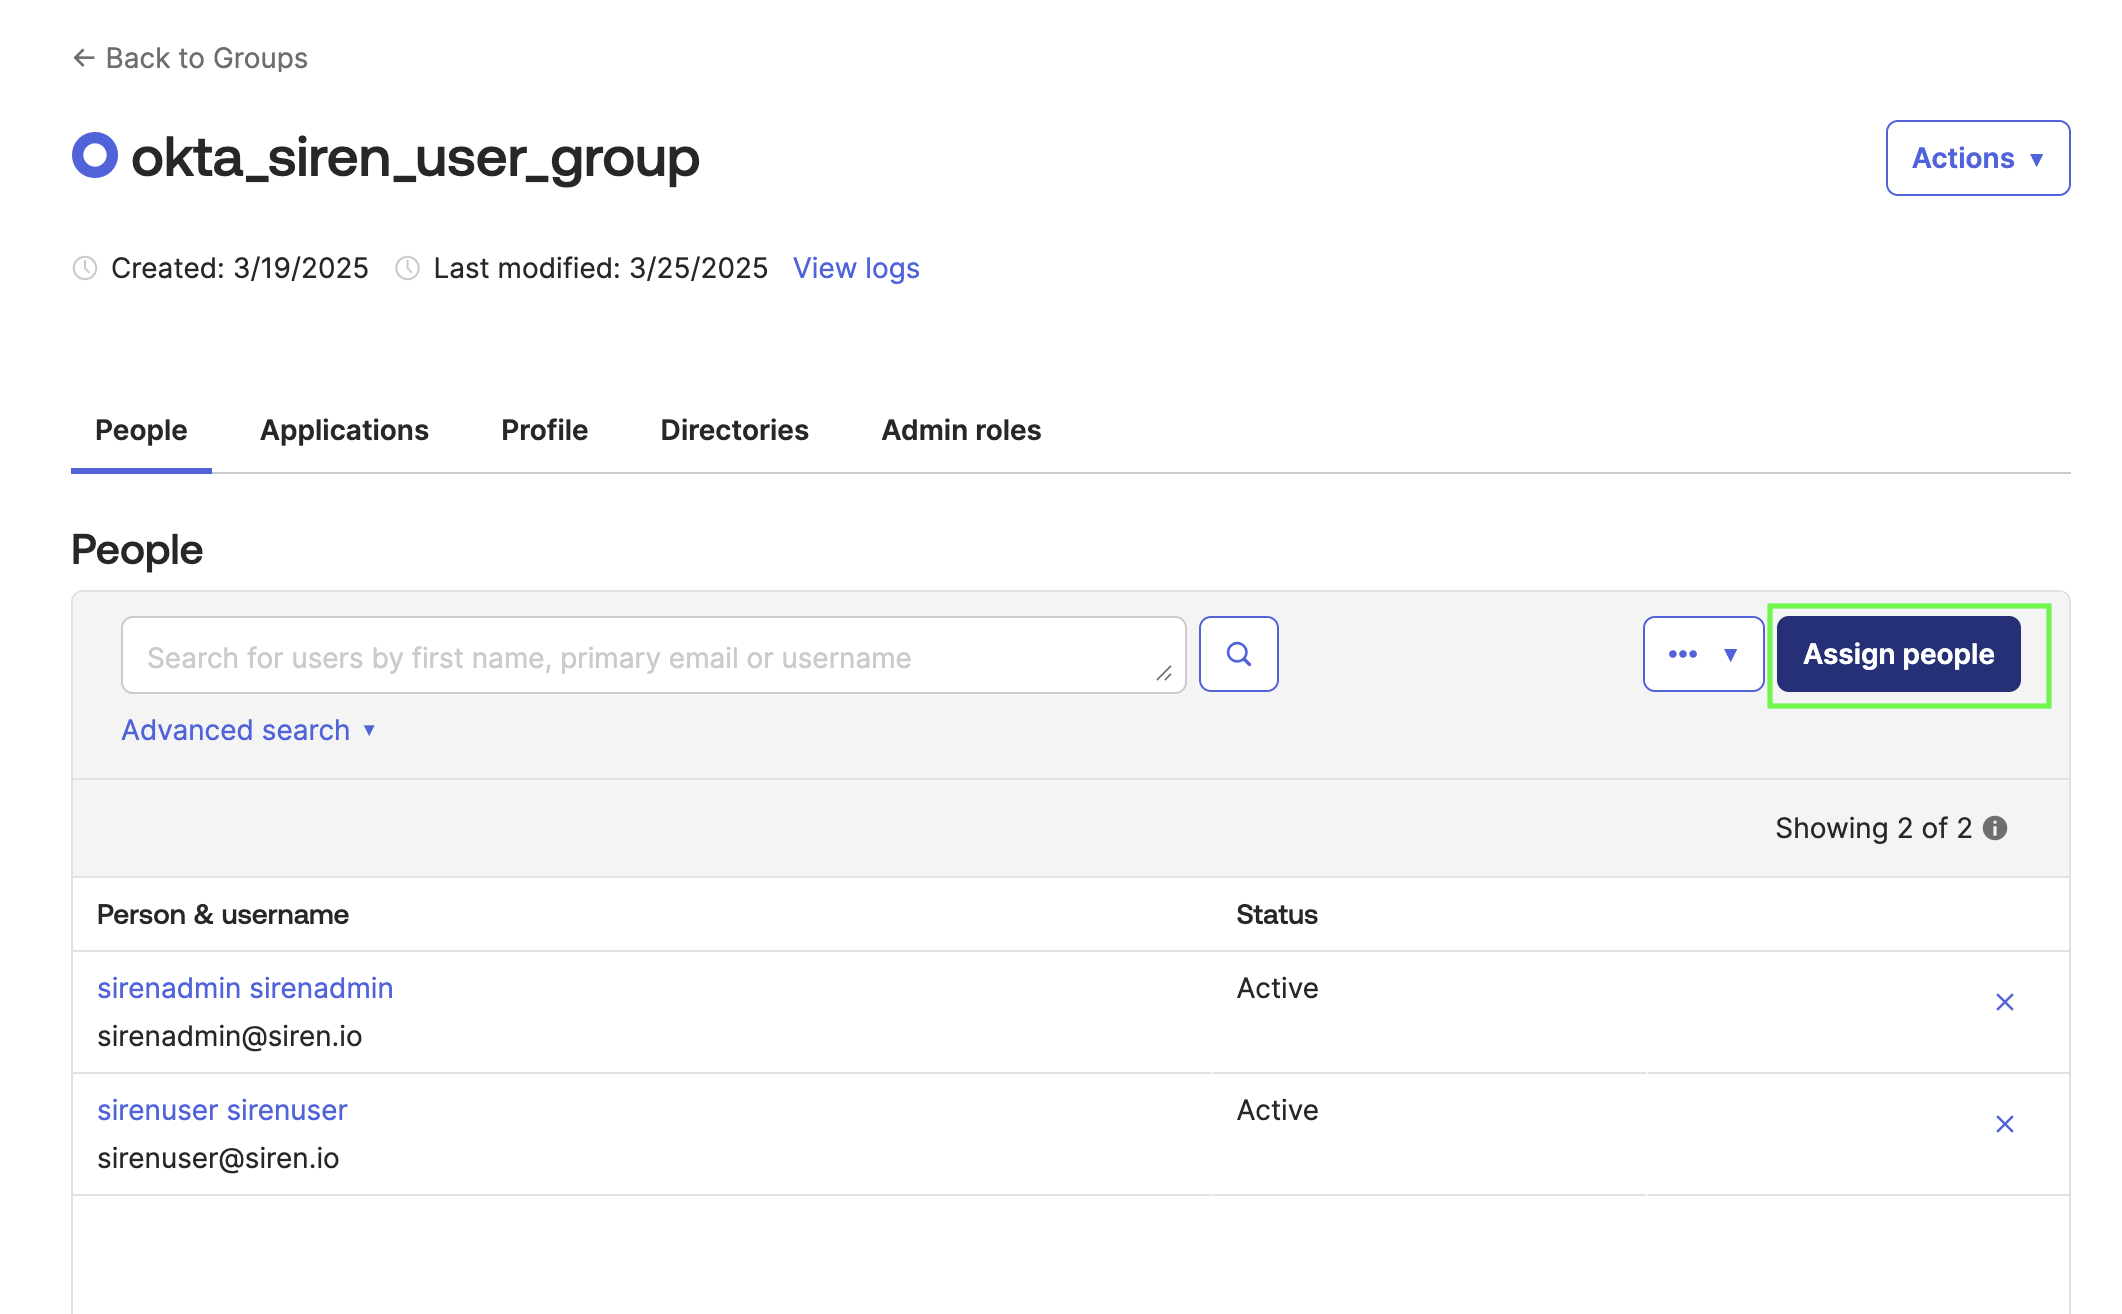The image size is (2122, 1314).
Task: Click the clock icon beside Last modified
Action: 407,267
